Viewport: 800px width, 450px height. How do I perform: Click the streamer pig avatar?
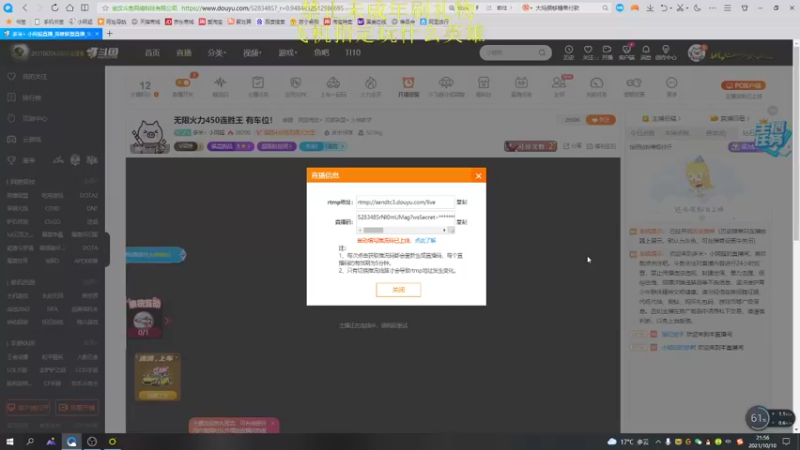click(149, 136)
